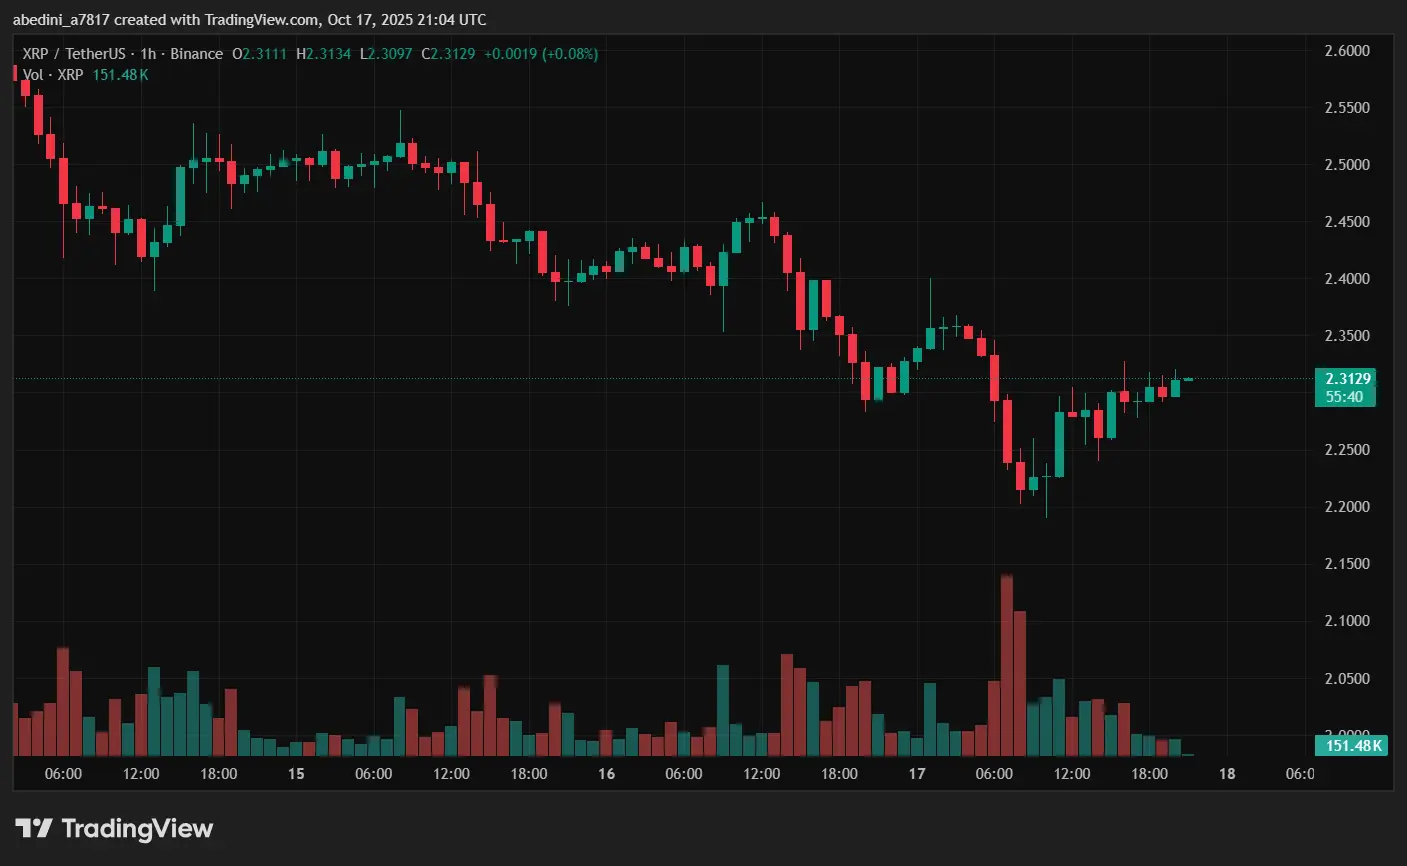This screenshot has height=866, width=1407.
Task: Select date marker 15 on time axis
Action: click(x=296, y=774)
